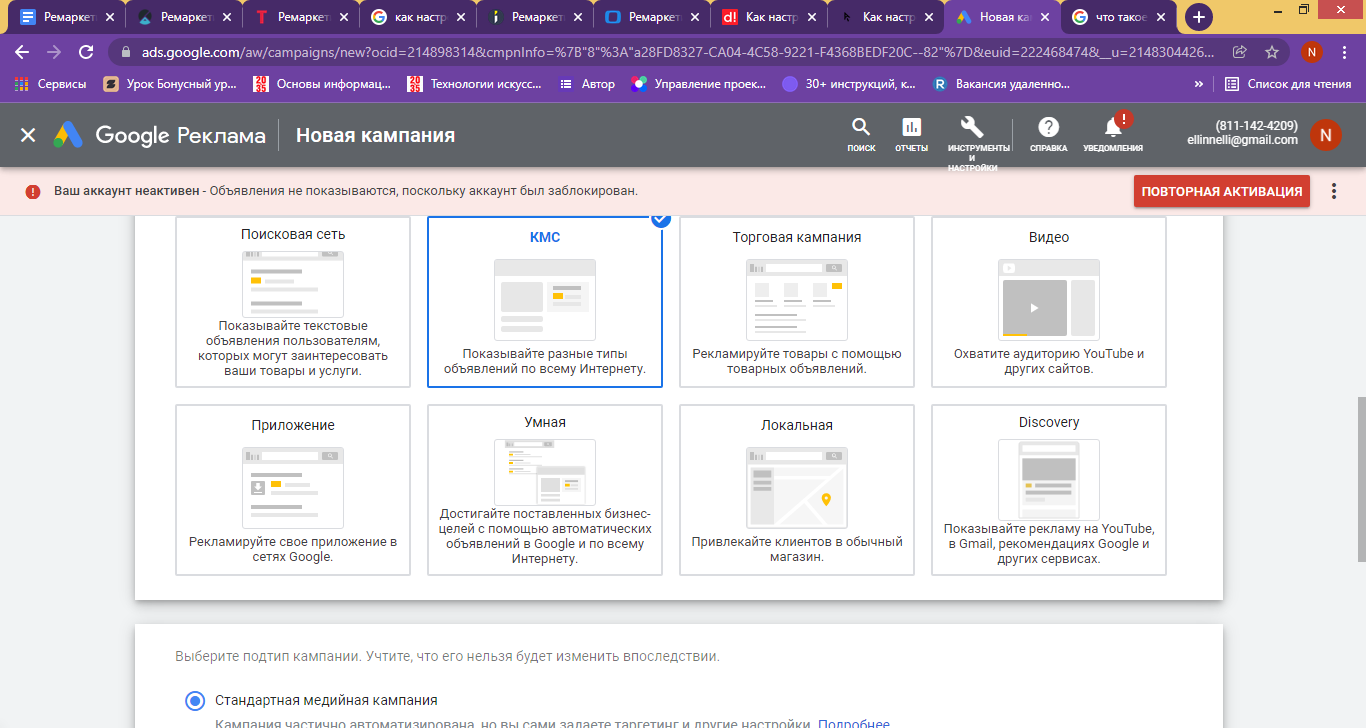Click the Google Ads logo

(68, 135)
